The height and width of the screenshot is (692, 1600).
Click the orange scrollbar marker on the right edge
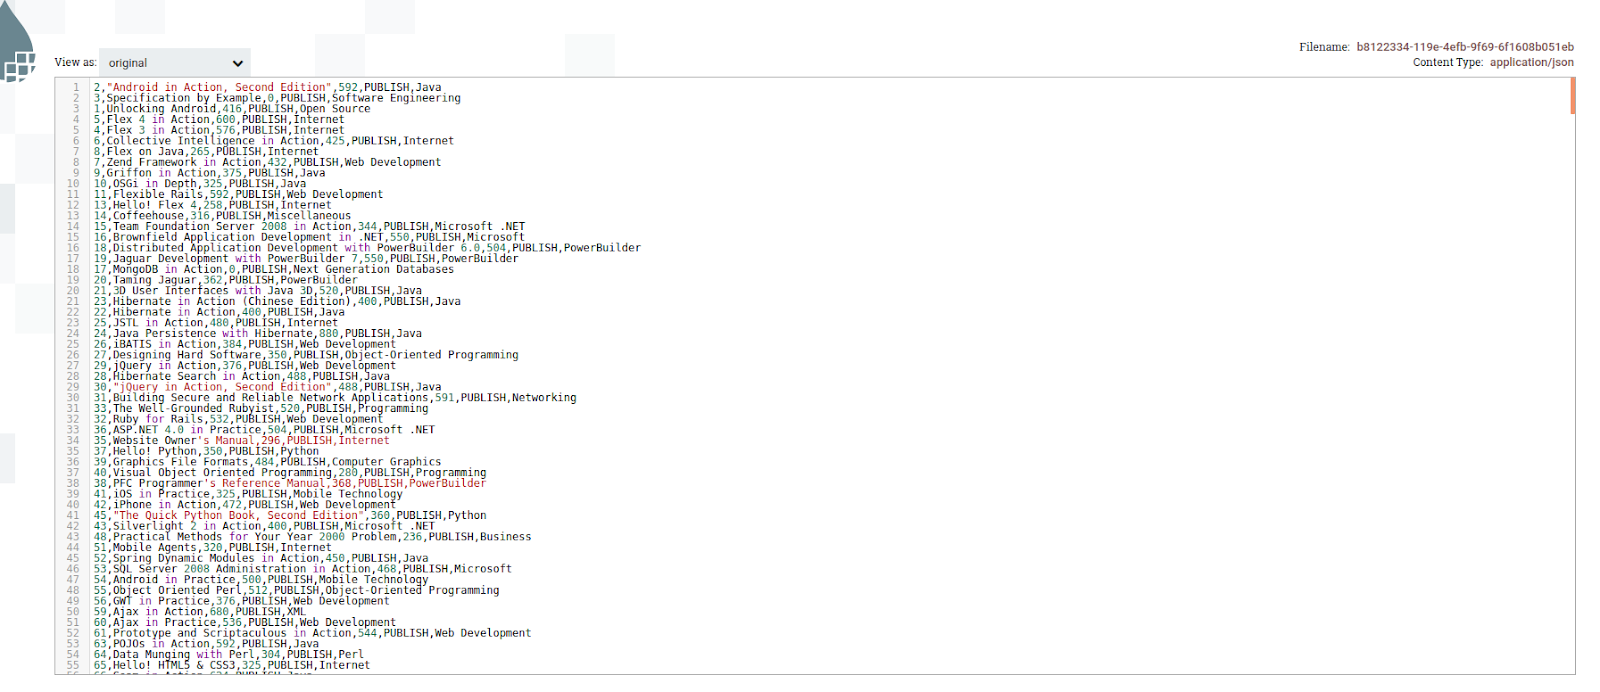click(1572, 96)
